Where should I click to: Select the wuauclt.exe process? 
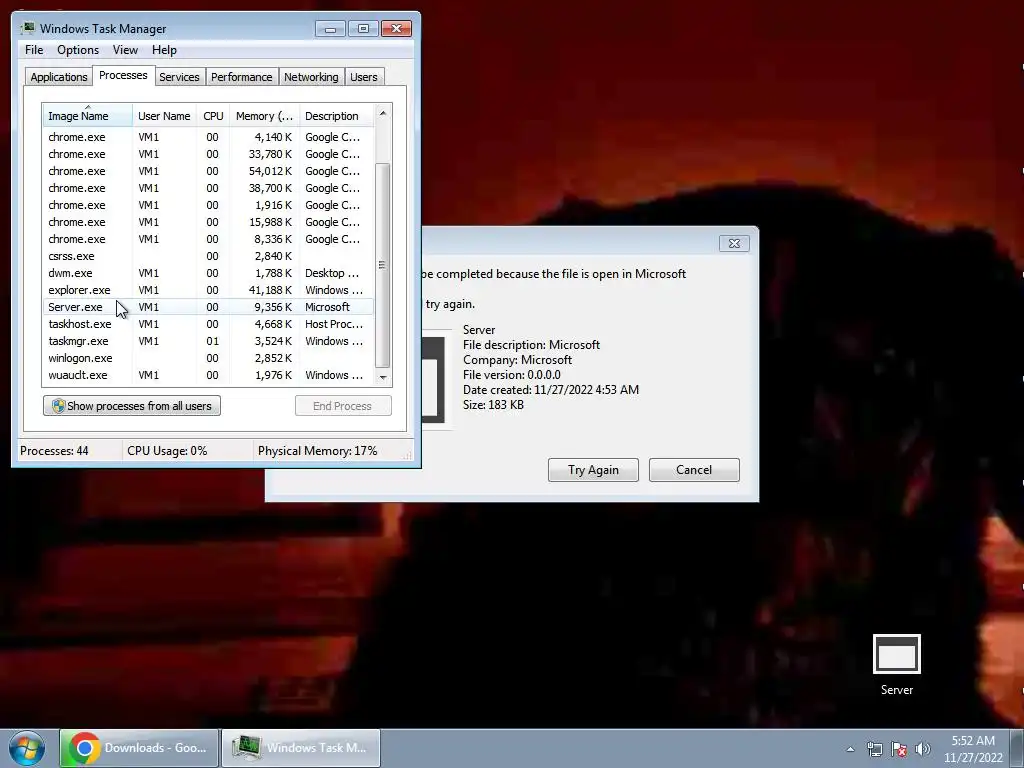coord(208,375)
